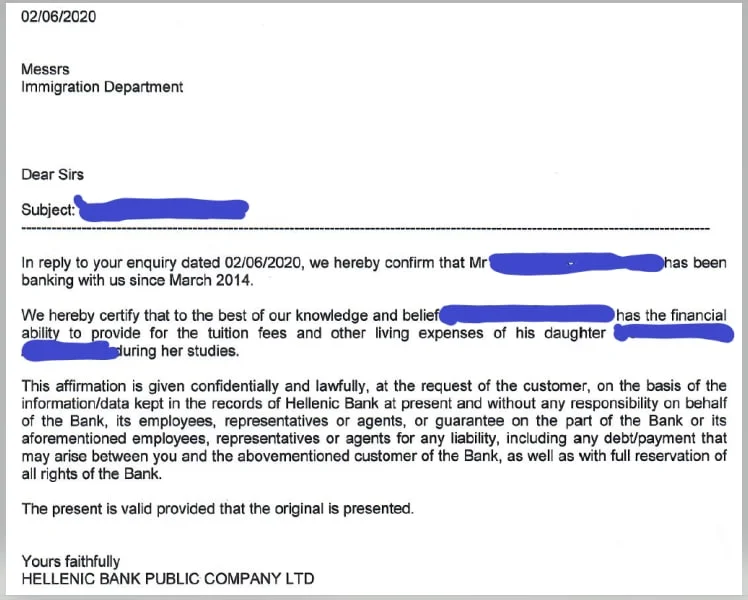Click the redaction after his daughter

[667, 333]
